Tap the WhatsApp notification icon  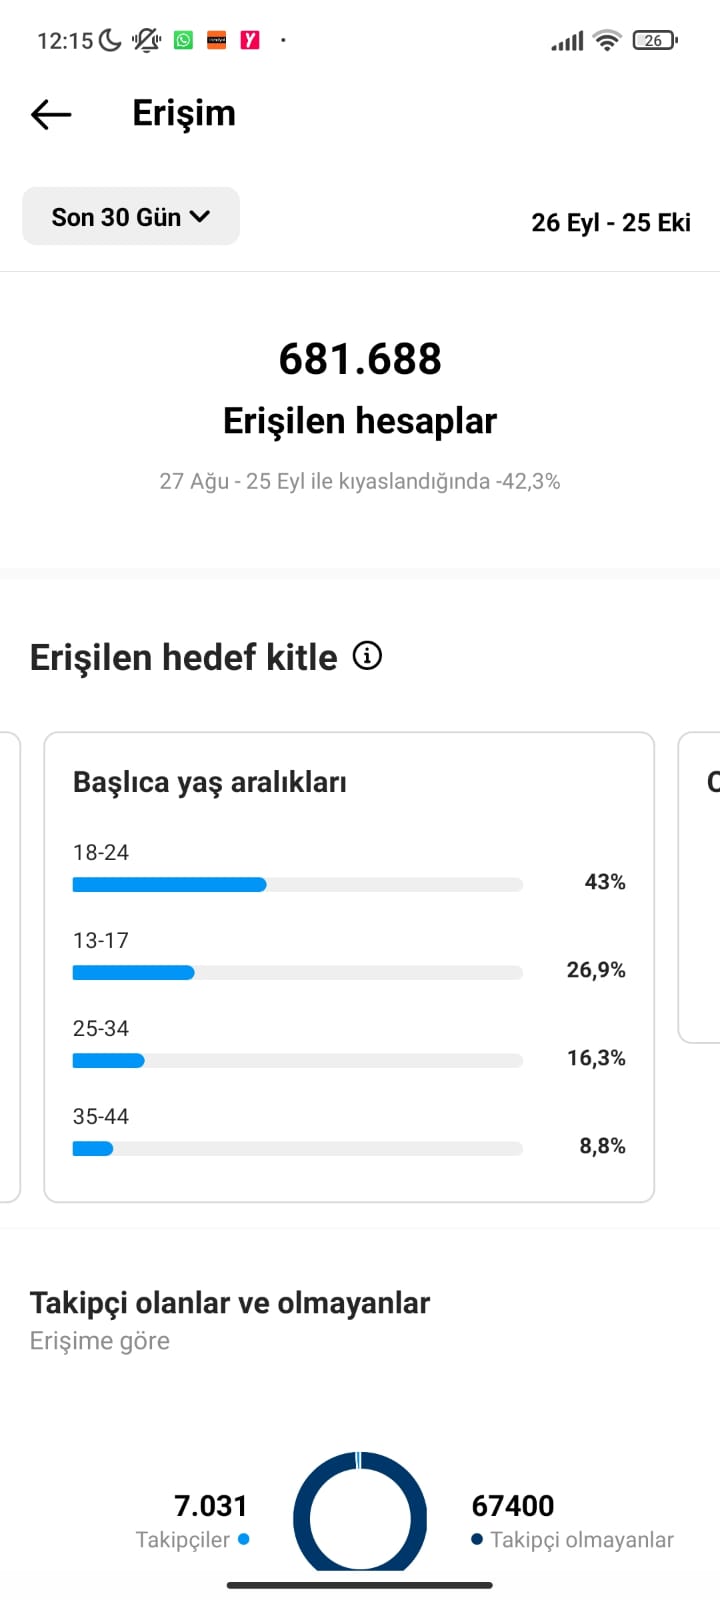(x=183, y=40)
